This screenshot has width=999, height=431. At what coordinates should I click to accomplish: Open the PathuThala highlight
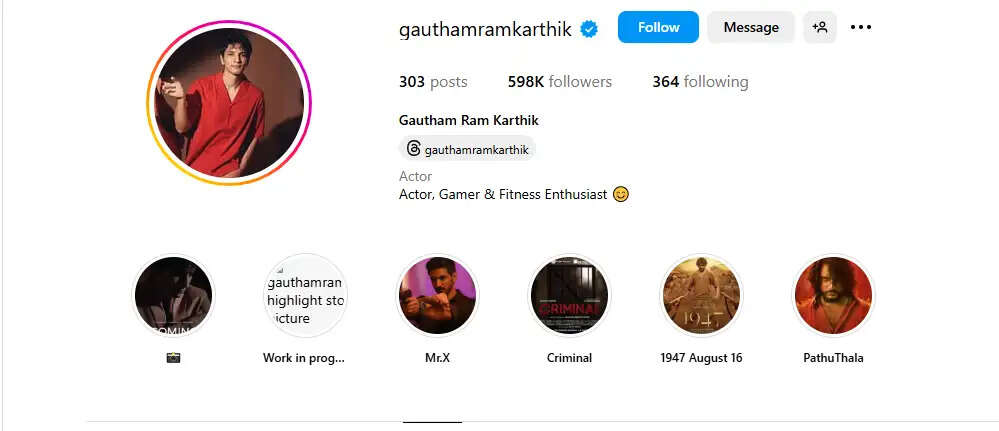833,296
